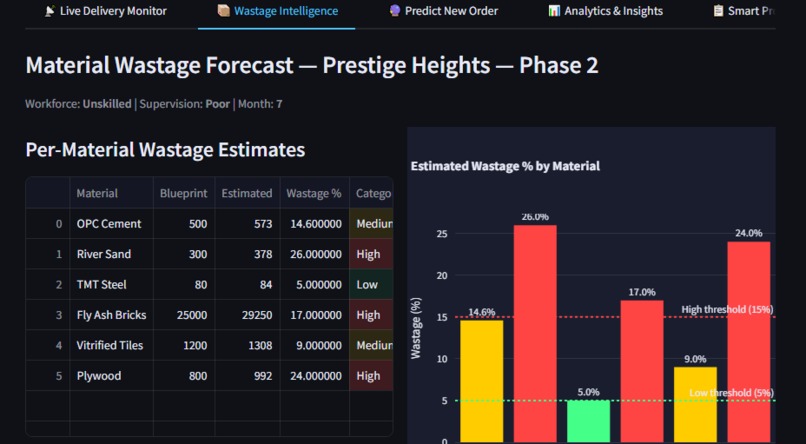Click chart title Estimated Wastage % by Material
Image resolution: width=806 pixels, height=444 pixels.
point(505,166)
